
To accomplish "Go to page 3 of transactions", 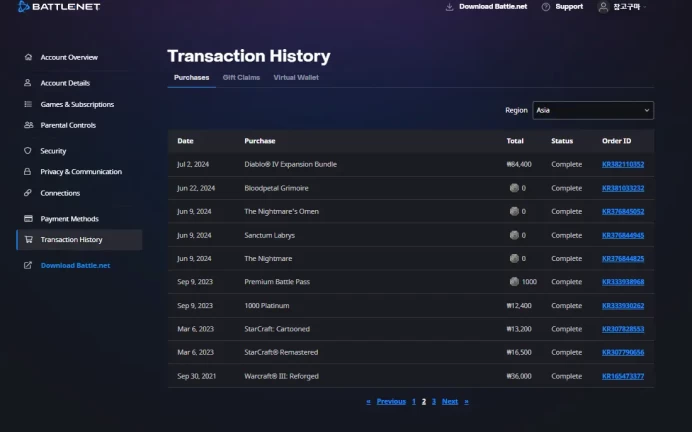I will click(434, 402).
